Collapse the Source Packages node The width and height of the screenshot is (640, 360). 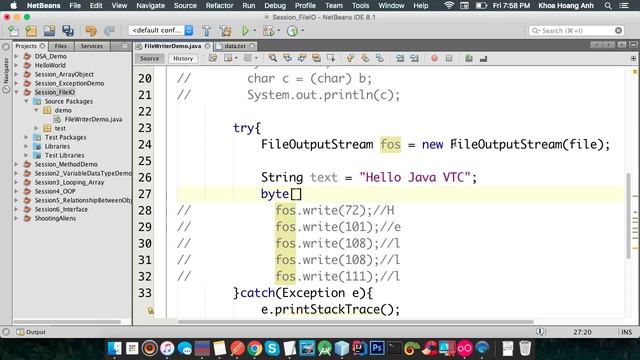pyautogui.click(x=27, y=101)
